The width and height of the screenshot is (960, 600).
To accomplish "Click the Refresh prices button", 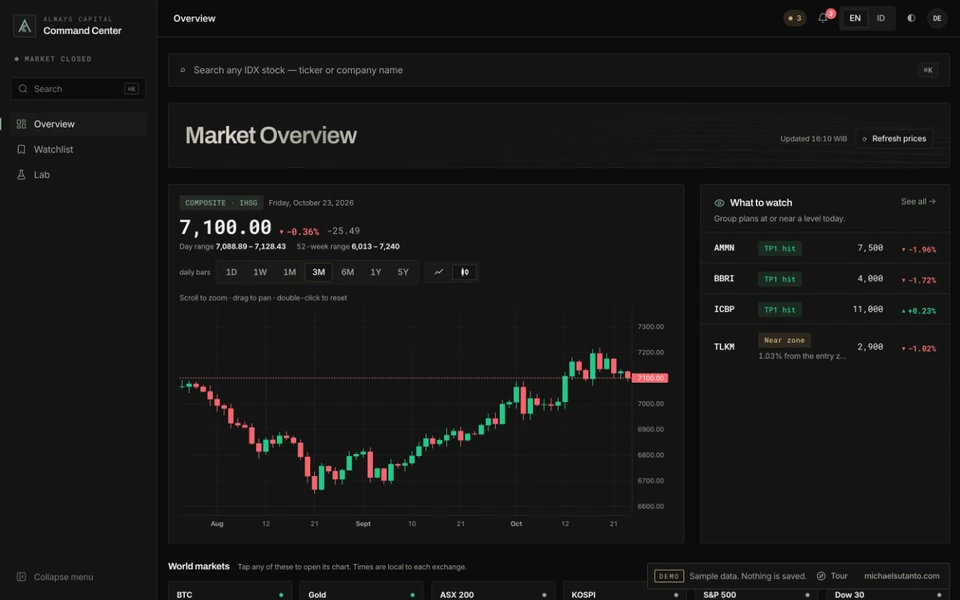I will coord(894,139).
